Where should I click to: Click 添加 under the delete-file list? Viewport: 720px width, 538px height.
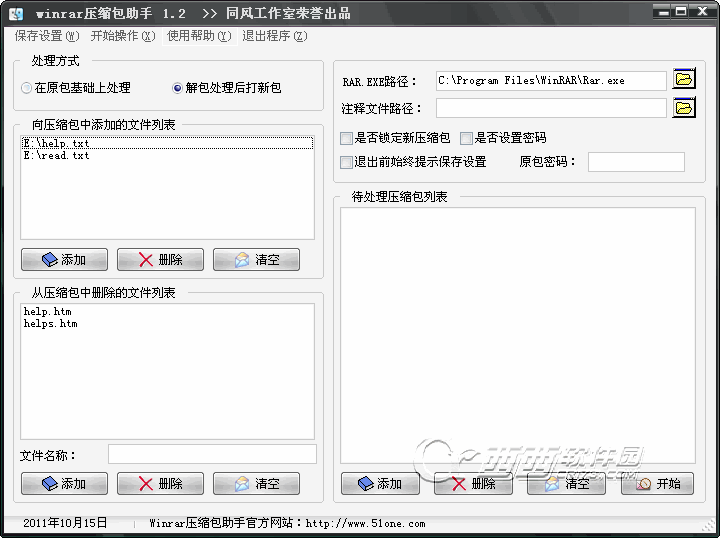pyautogui.click(x=64, y=483)
